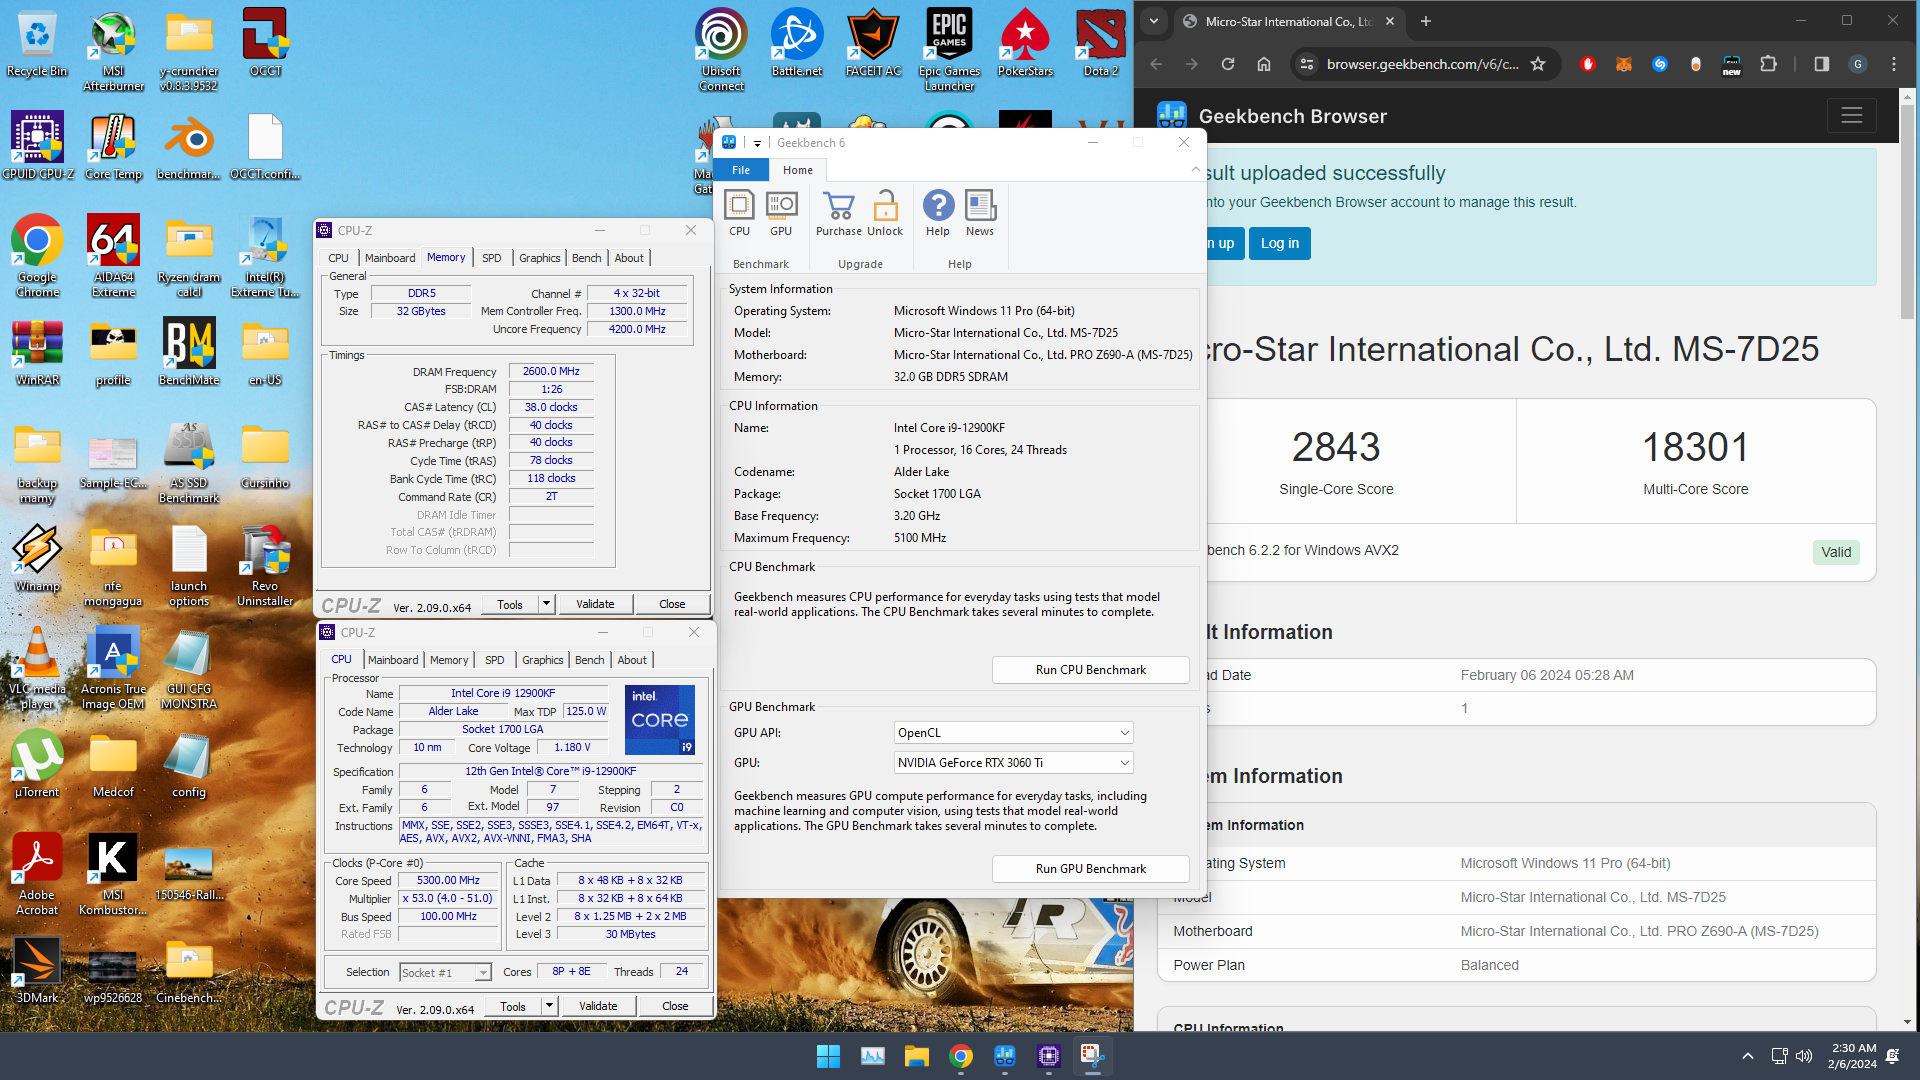Open Tools dropdown arrow in lower CPU-Z
This screenshot has height=1080, width=1920.
tap(549, 1006)
